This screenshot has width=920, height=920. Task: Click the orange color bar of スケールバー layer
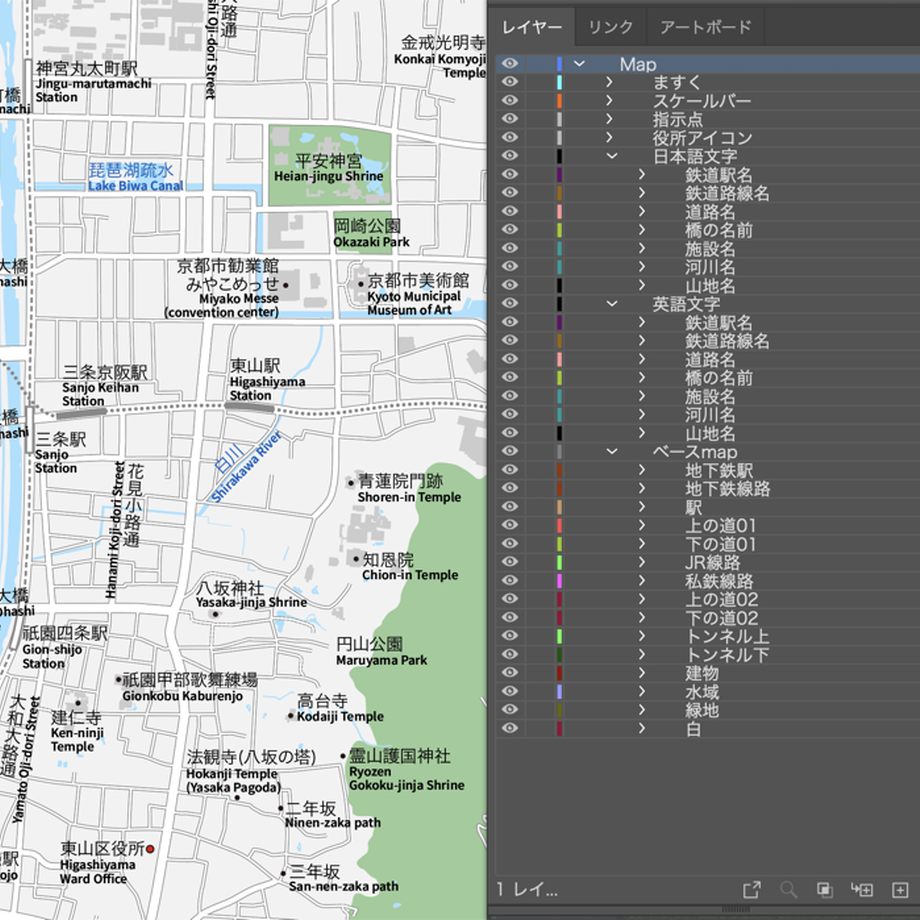(x=559, y=100)
